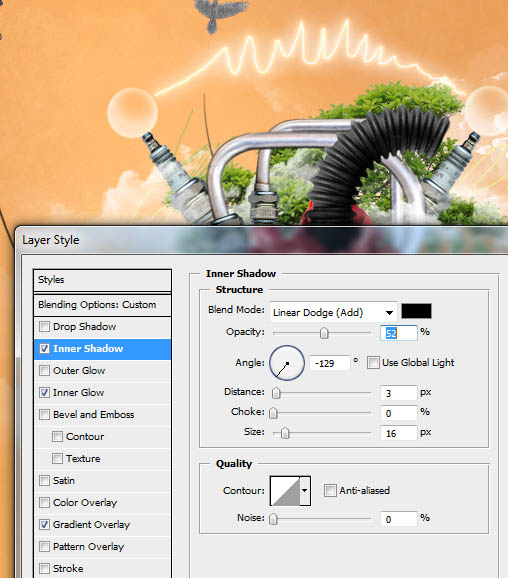Click the Opacity slider handle
This screenshot has height=578, width=508.
(324, 333)
